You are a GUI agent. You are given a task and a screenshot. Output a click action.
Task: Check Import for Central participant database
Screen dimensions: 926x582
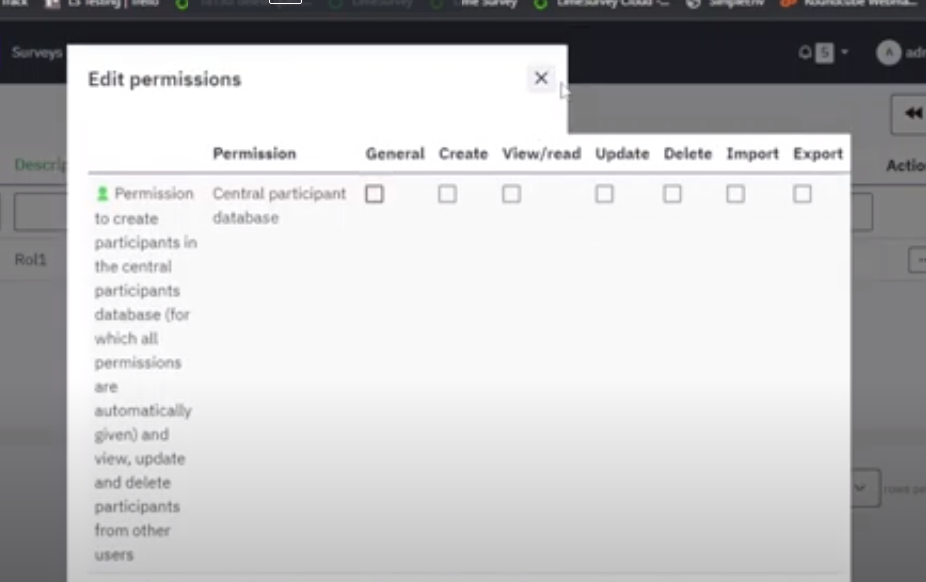[735, 194]
